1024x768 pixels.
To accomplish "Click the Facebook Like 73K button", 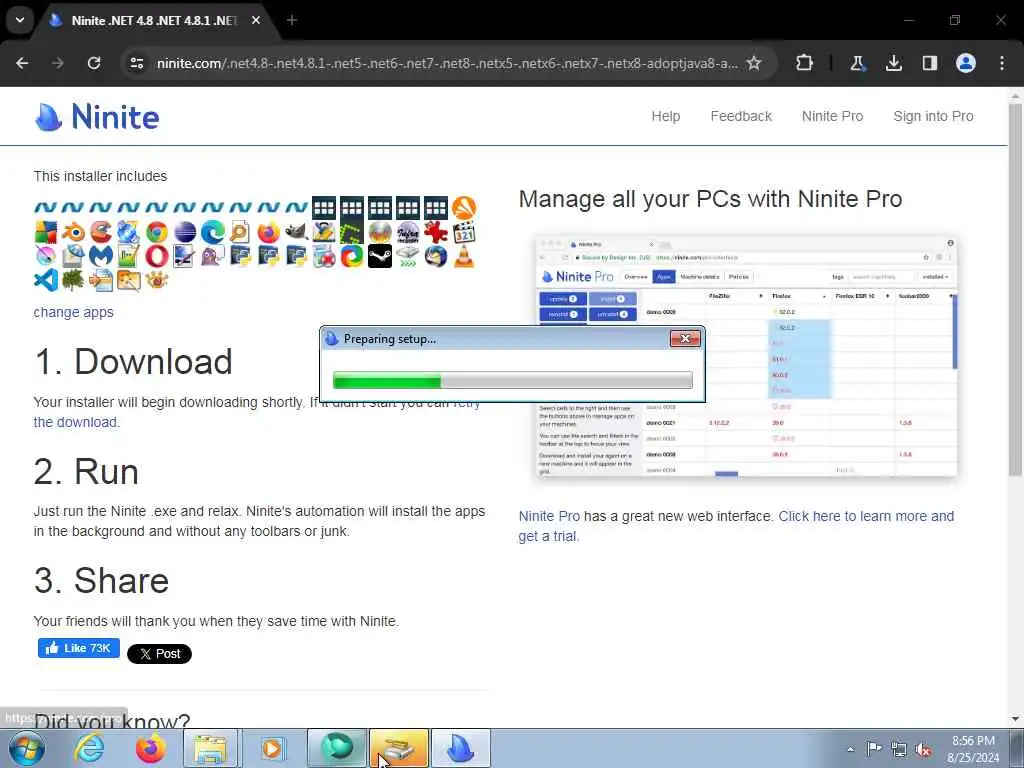I will click(x=78, y=648).
